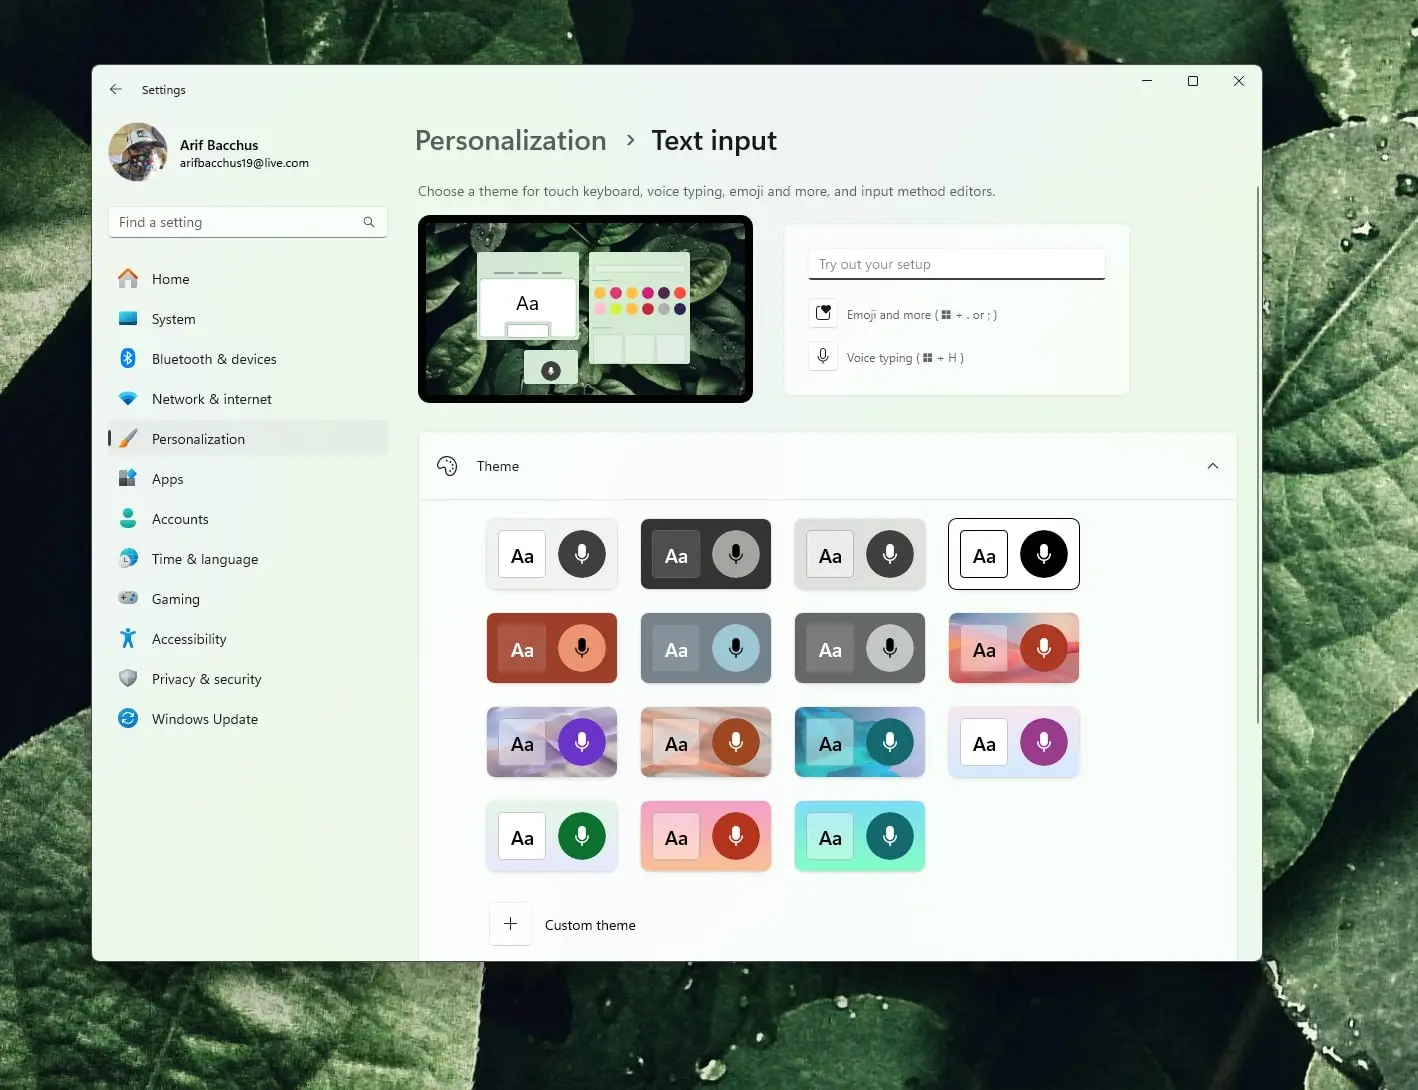Click the Find a setting search box

235,222
